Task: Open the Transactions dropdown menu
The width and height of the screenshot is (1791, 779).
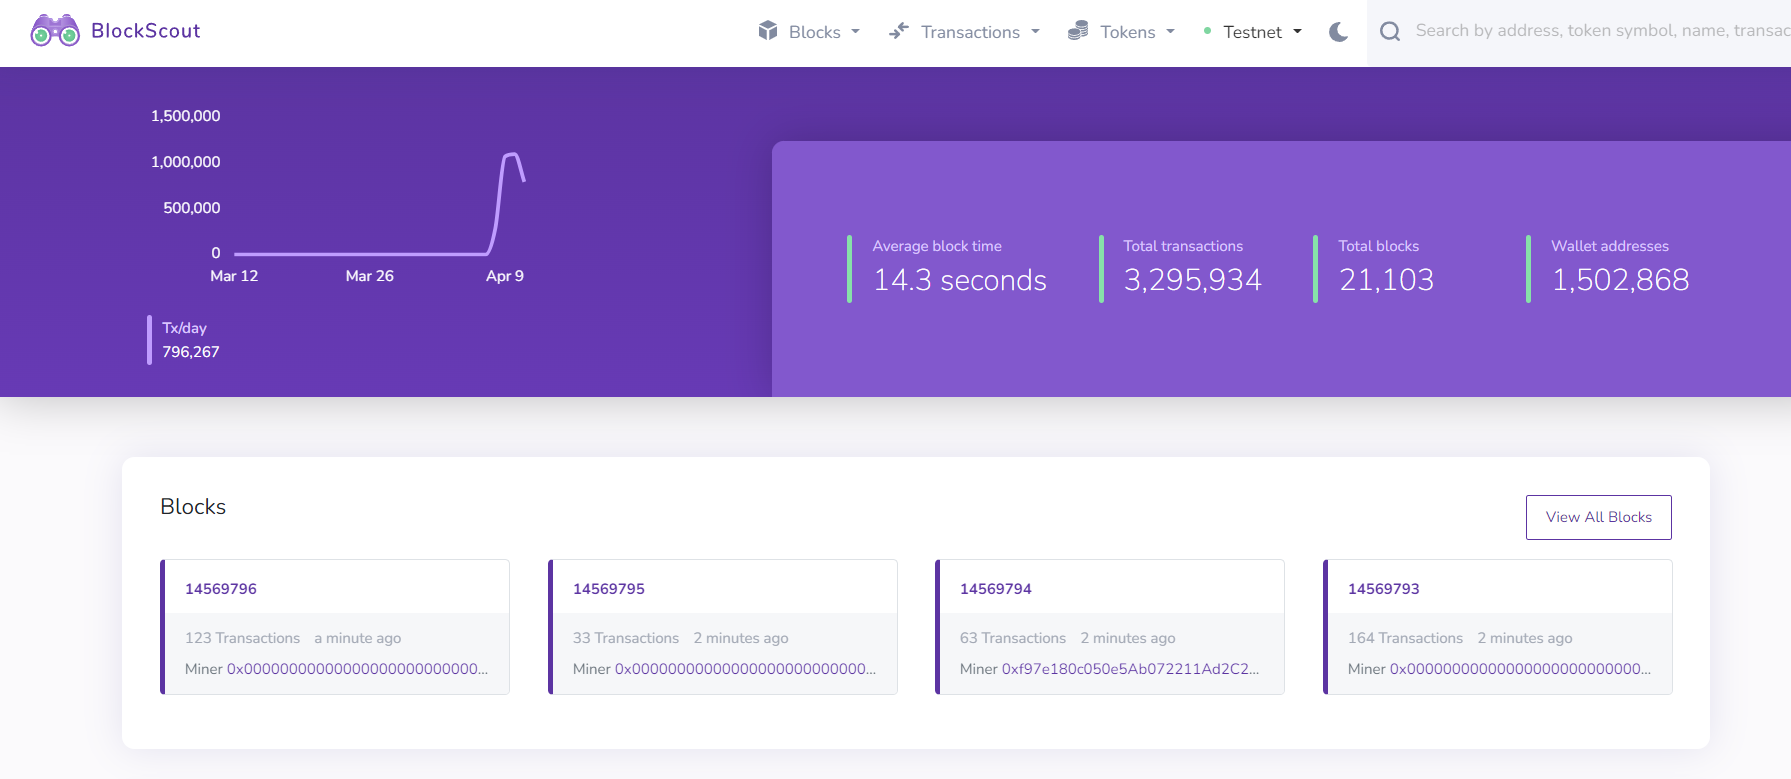Action: click(x=965, y=32)
